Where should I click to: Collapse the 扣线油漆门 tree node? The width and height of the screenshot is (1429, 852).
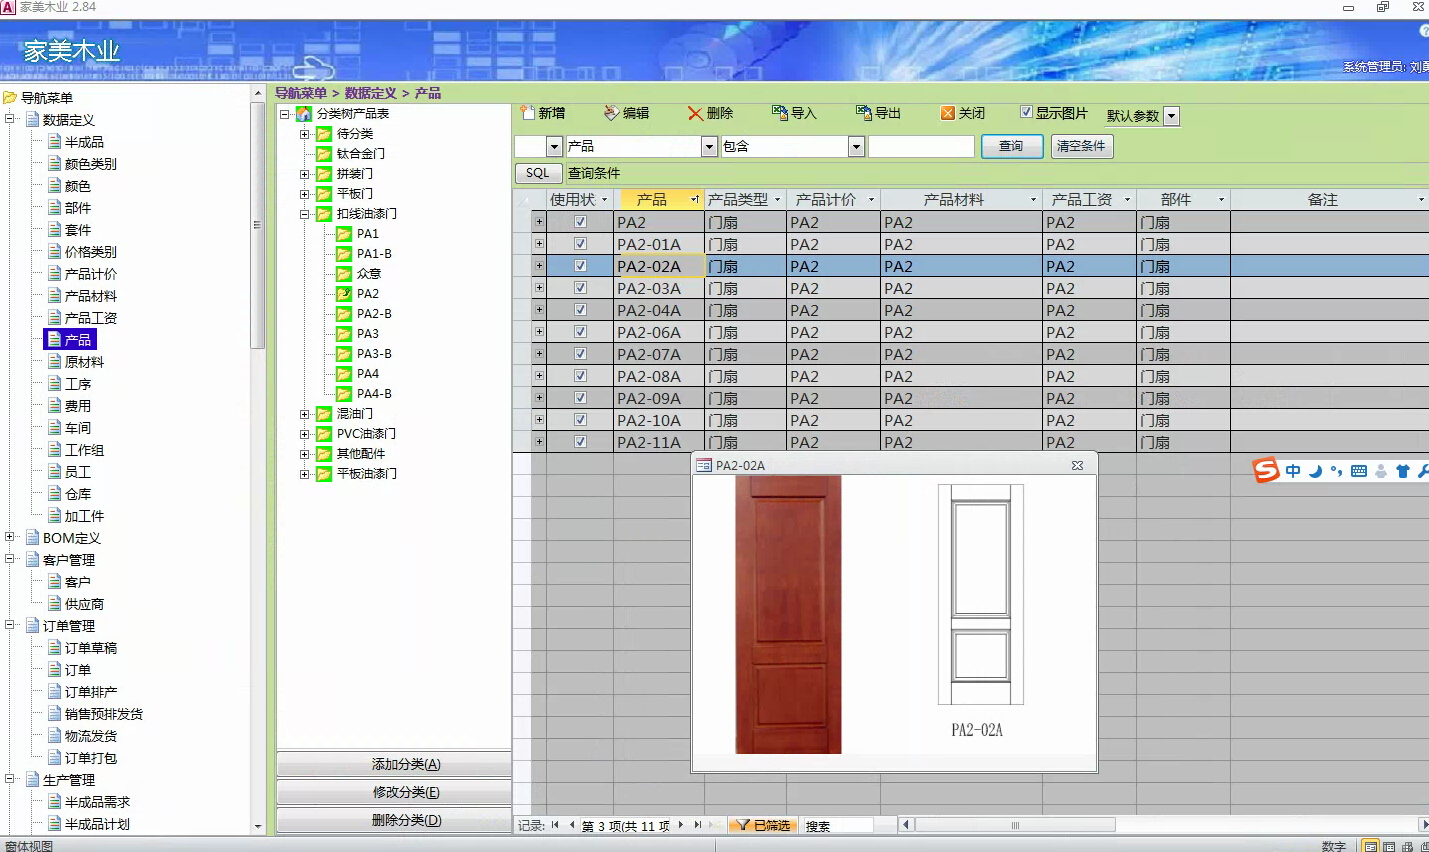pyautogui.click(x=305, y=214)
